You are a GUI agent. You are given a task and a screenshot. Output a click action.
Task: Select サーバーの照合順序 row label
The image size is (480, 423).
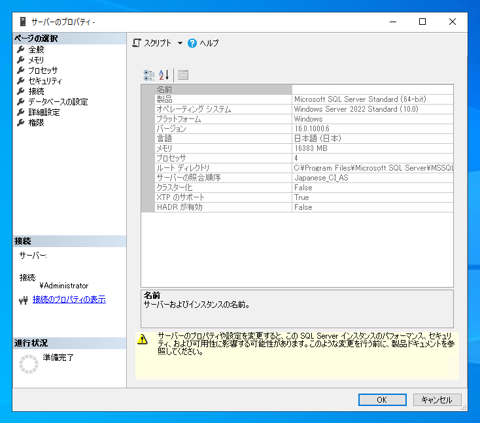pos(189,178)
